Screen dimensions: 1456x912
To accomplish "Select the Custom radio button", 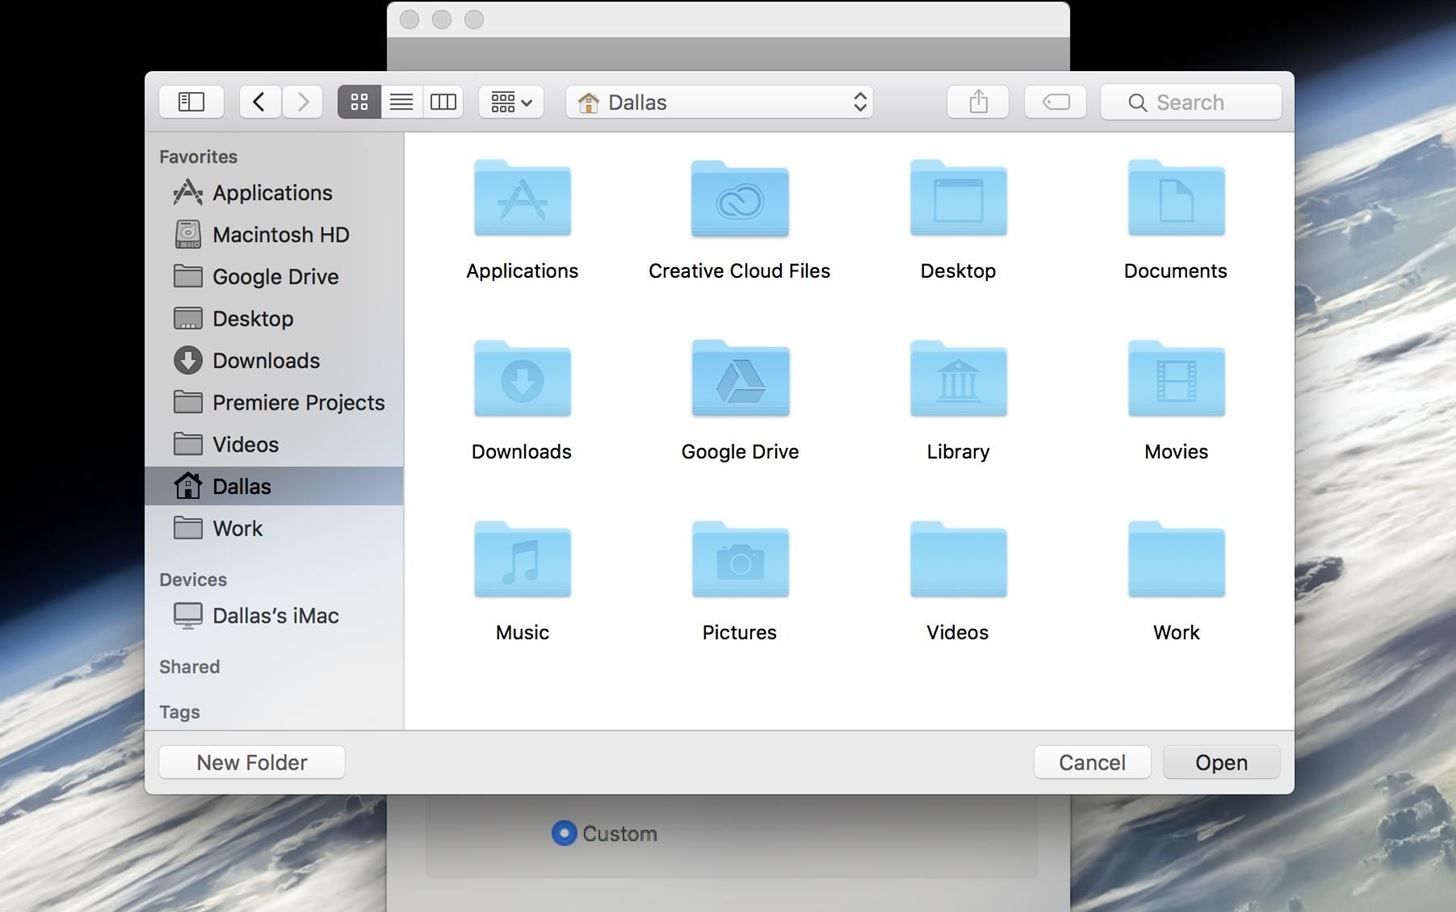I will 563,833.
